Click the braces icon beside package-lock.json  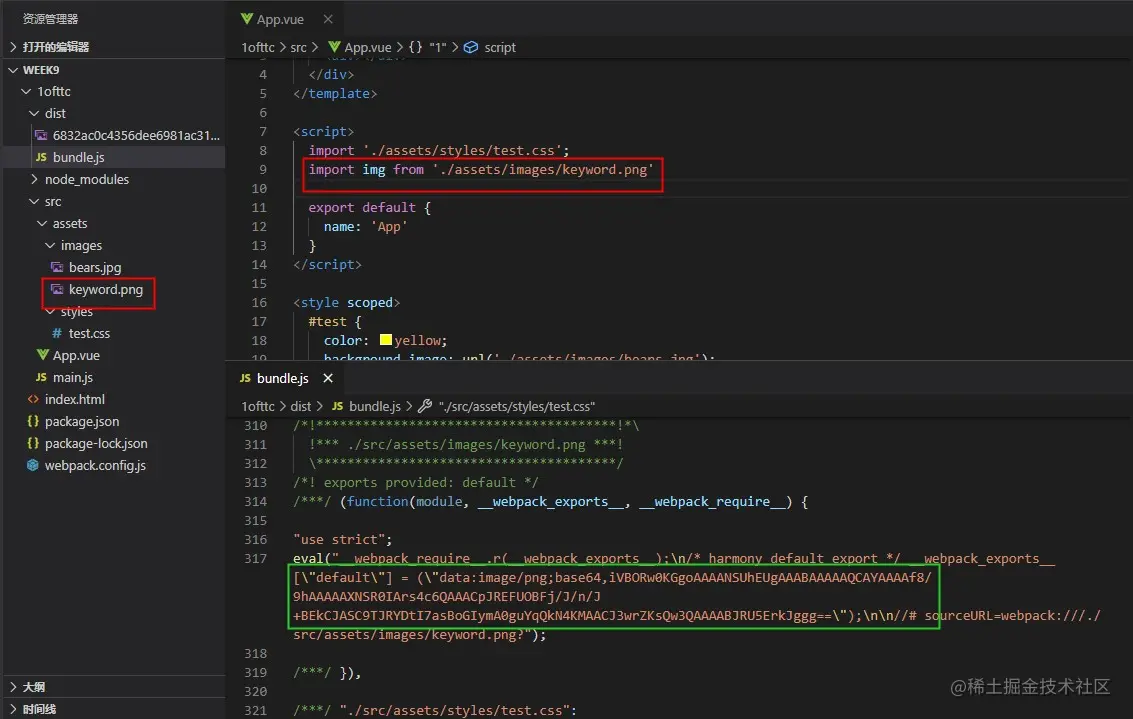33,444
